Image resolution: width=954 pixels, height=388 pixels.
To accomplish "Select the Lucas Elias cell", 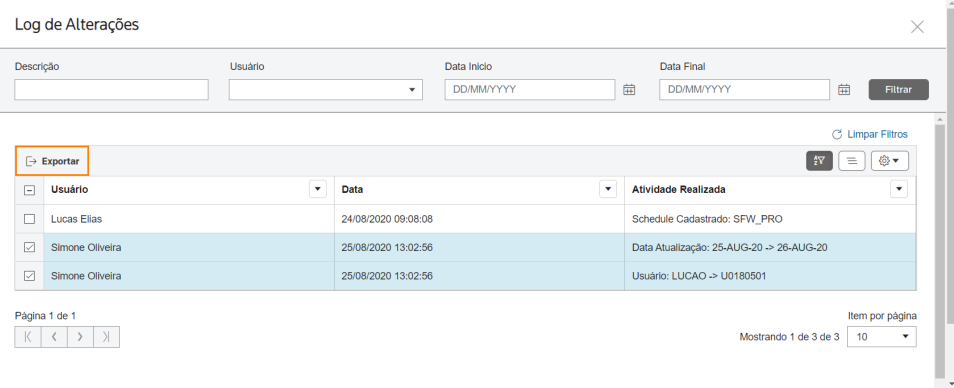I will pos(189,219).
